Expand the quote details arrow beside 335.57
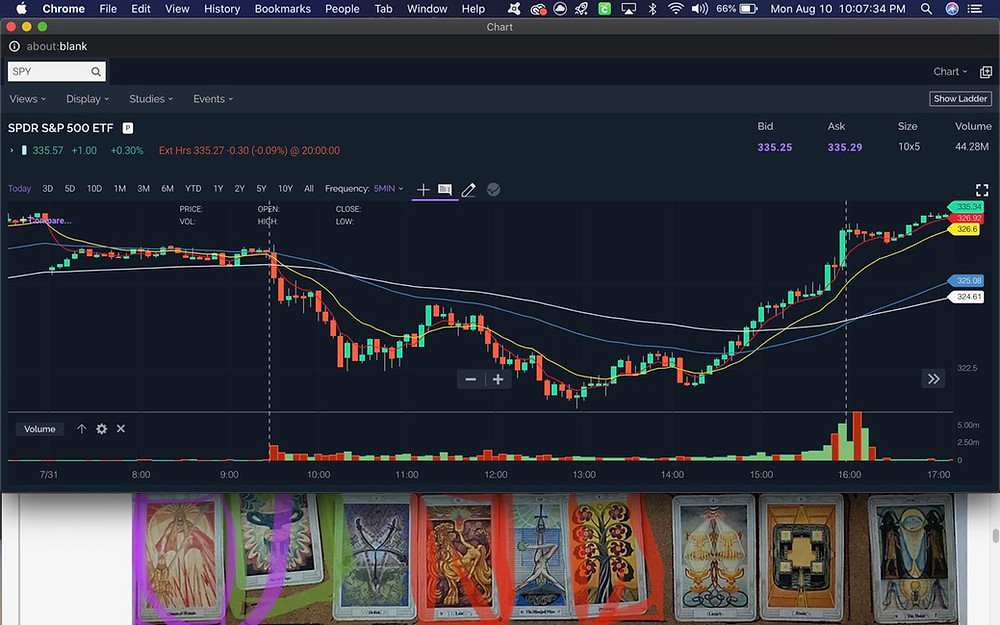Image resolution: width=1000 pixels, height=625 pixels. [x=11, y=151]
